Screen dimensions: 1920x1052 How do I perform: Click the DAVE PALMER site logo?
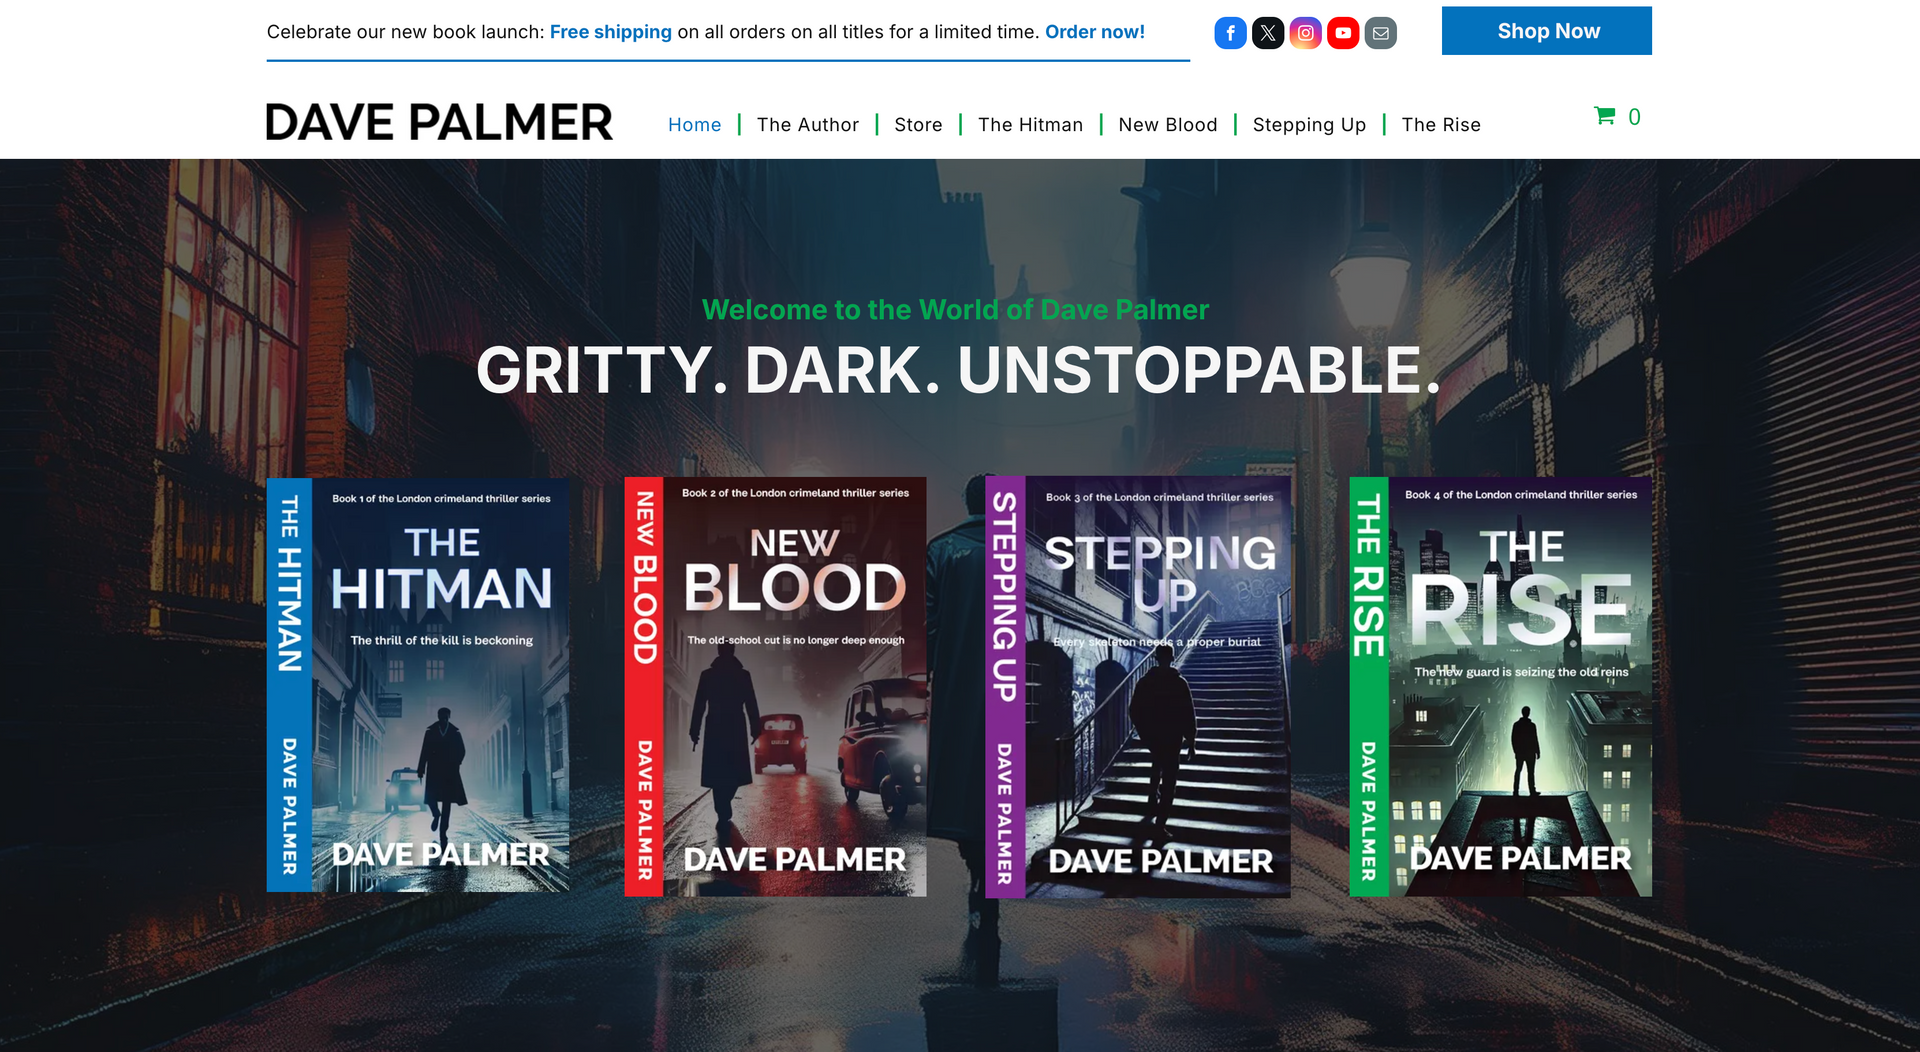pos(439,123)
